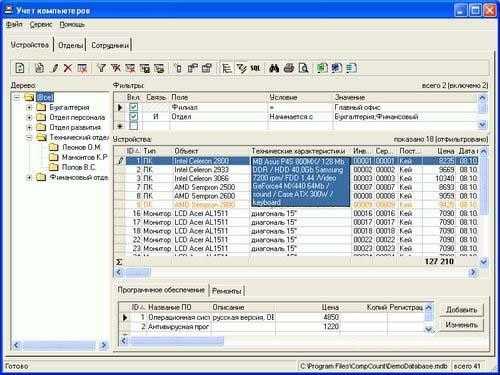Expand the Бухгалтерия tree node
This screenshot has height=375, width=500.
pos(29,108)
